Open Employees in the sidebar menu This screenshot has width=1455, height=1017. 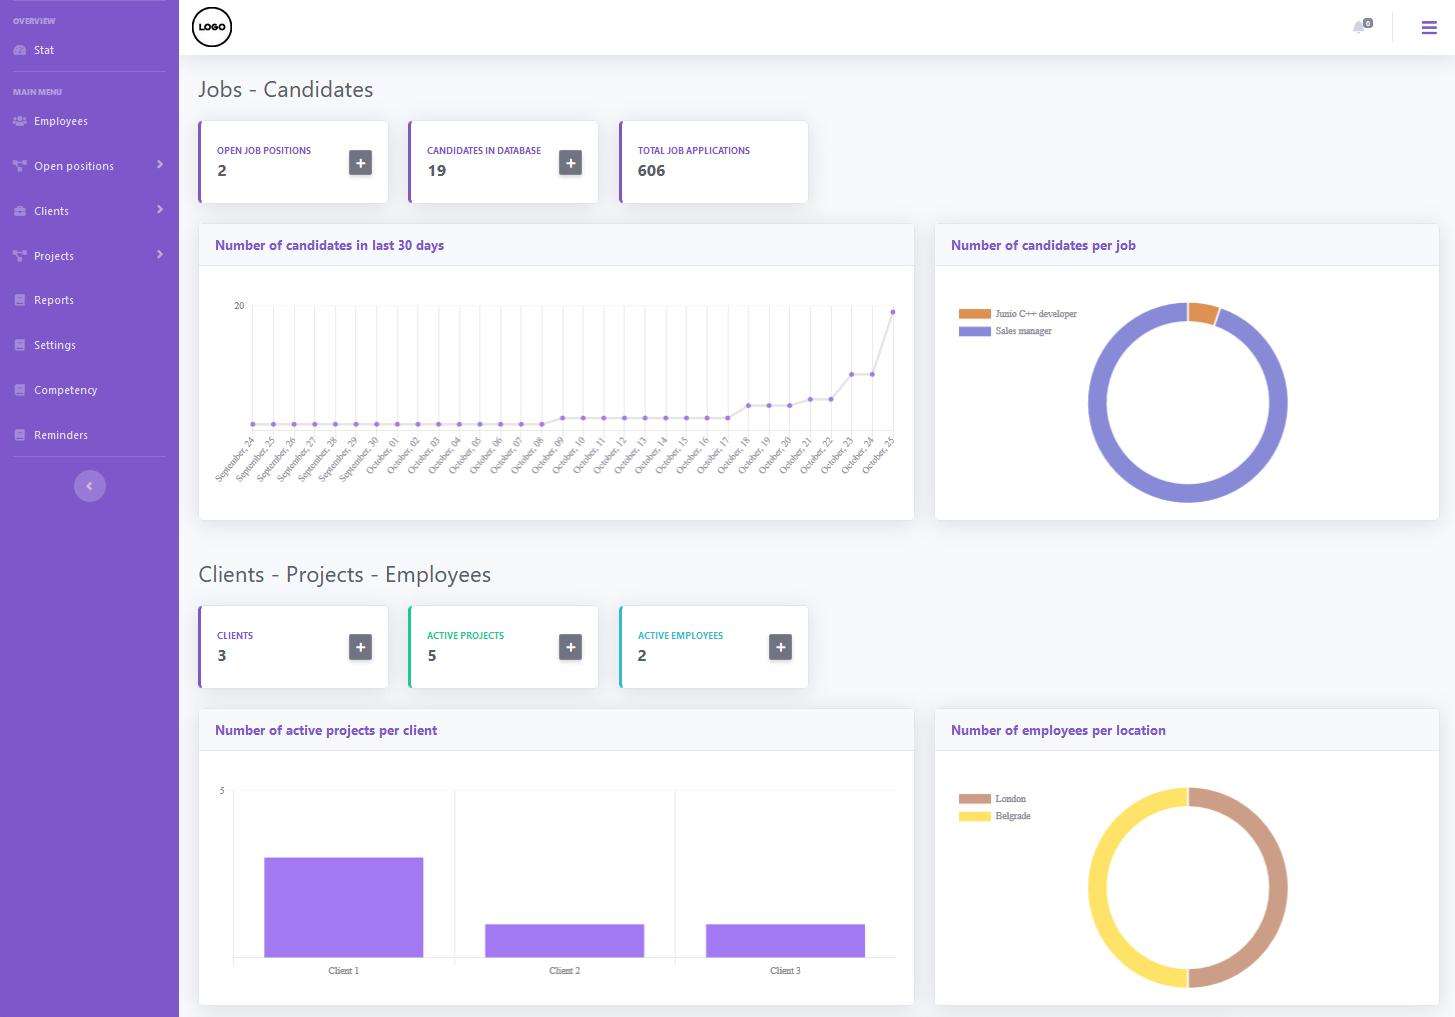pyautogui.click(x=60, y=121)
